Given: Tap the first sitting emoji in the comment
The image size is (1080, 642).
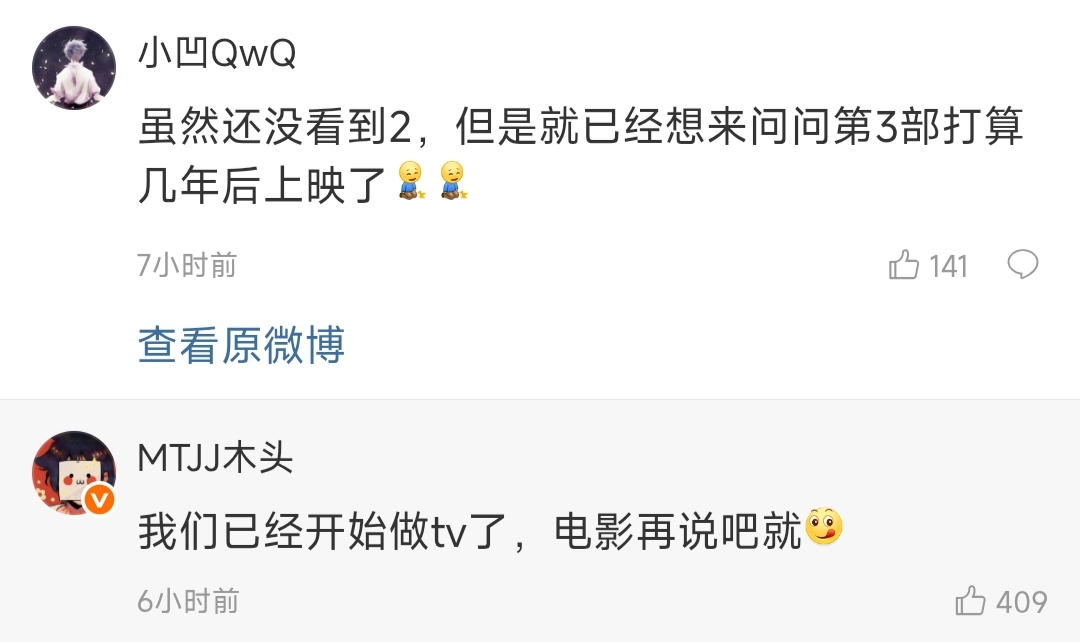Looking at the screenshot, I should click(x=411, y=180).
